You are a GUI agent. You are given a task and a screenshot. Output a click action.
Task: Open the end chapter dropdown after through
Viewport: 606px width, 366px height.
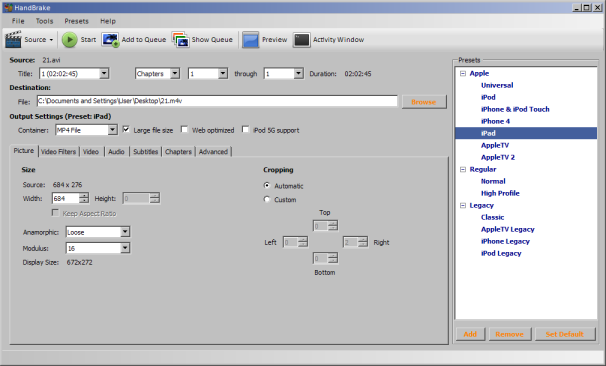pos(298,73)
